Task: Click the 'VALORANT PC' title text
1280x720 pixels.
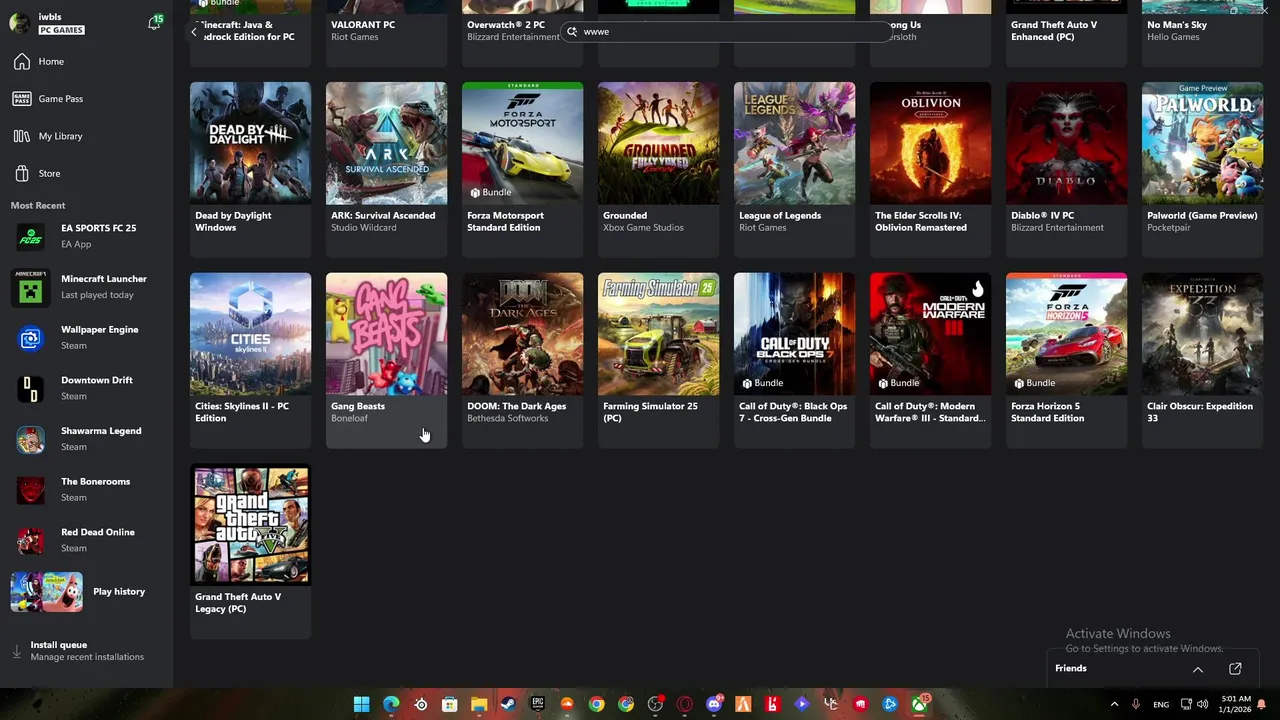Action: 362,25
